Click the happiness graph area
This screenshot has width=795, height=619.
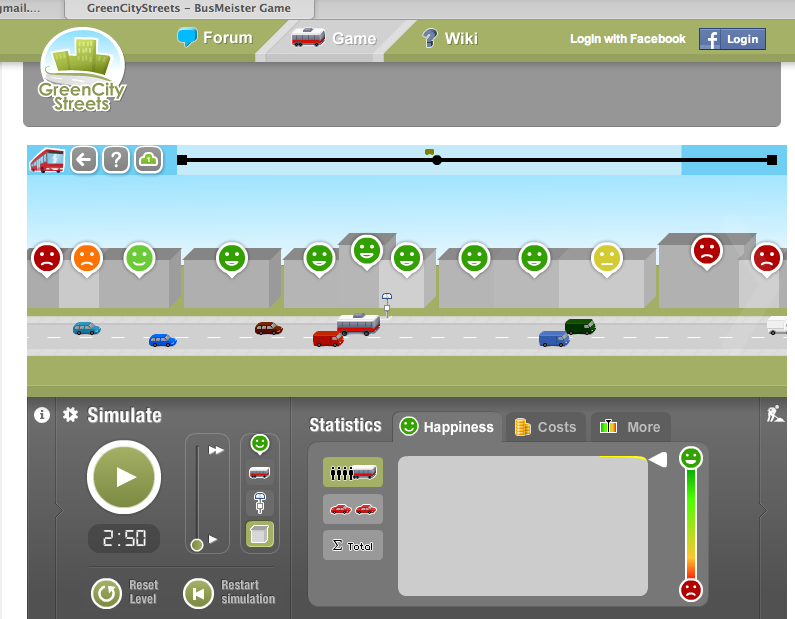pos(523,526)
